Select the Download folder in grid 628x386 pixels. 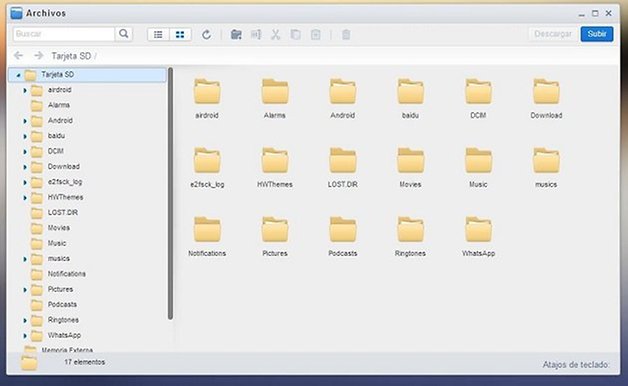coord(546,99)
